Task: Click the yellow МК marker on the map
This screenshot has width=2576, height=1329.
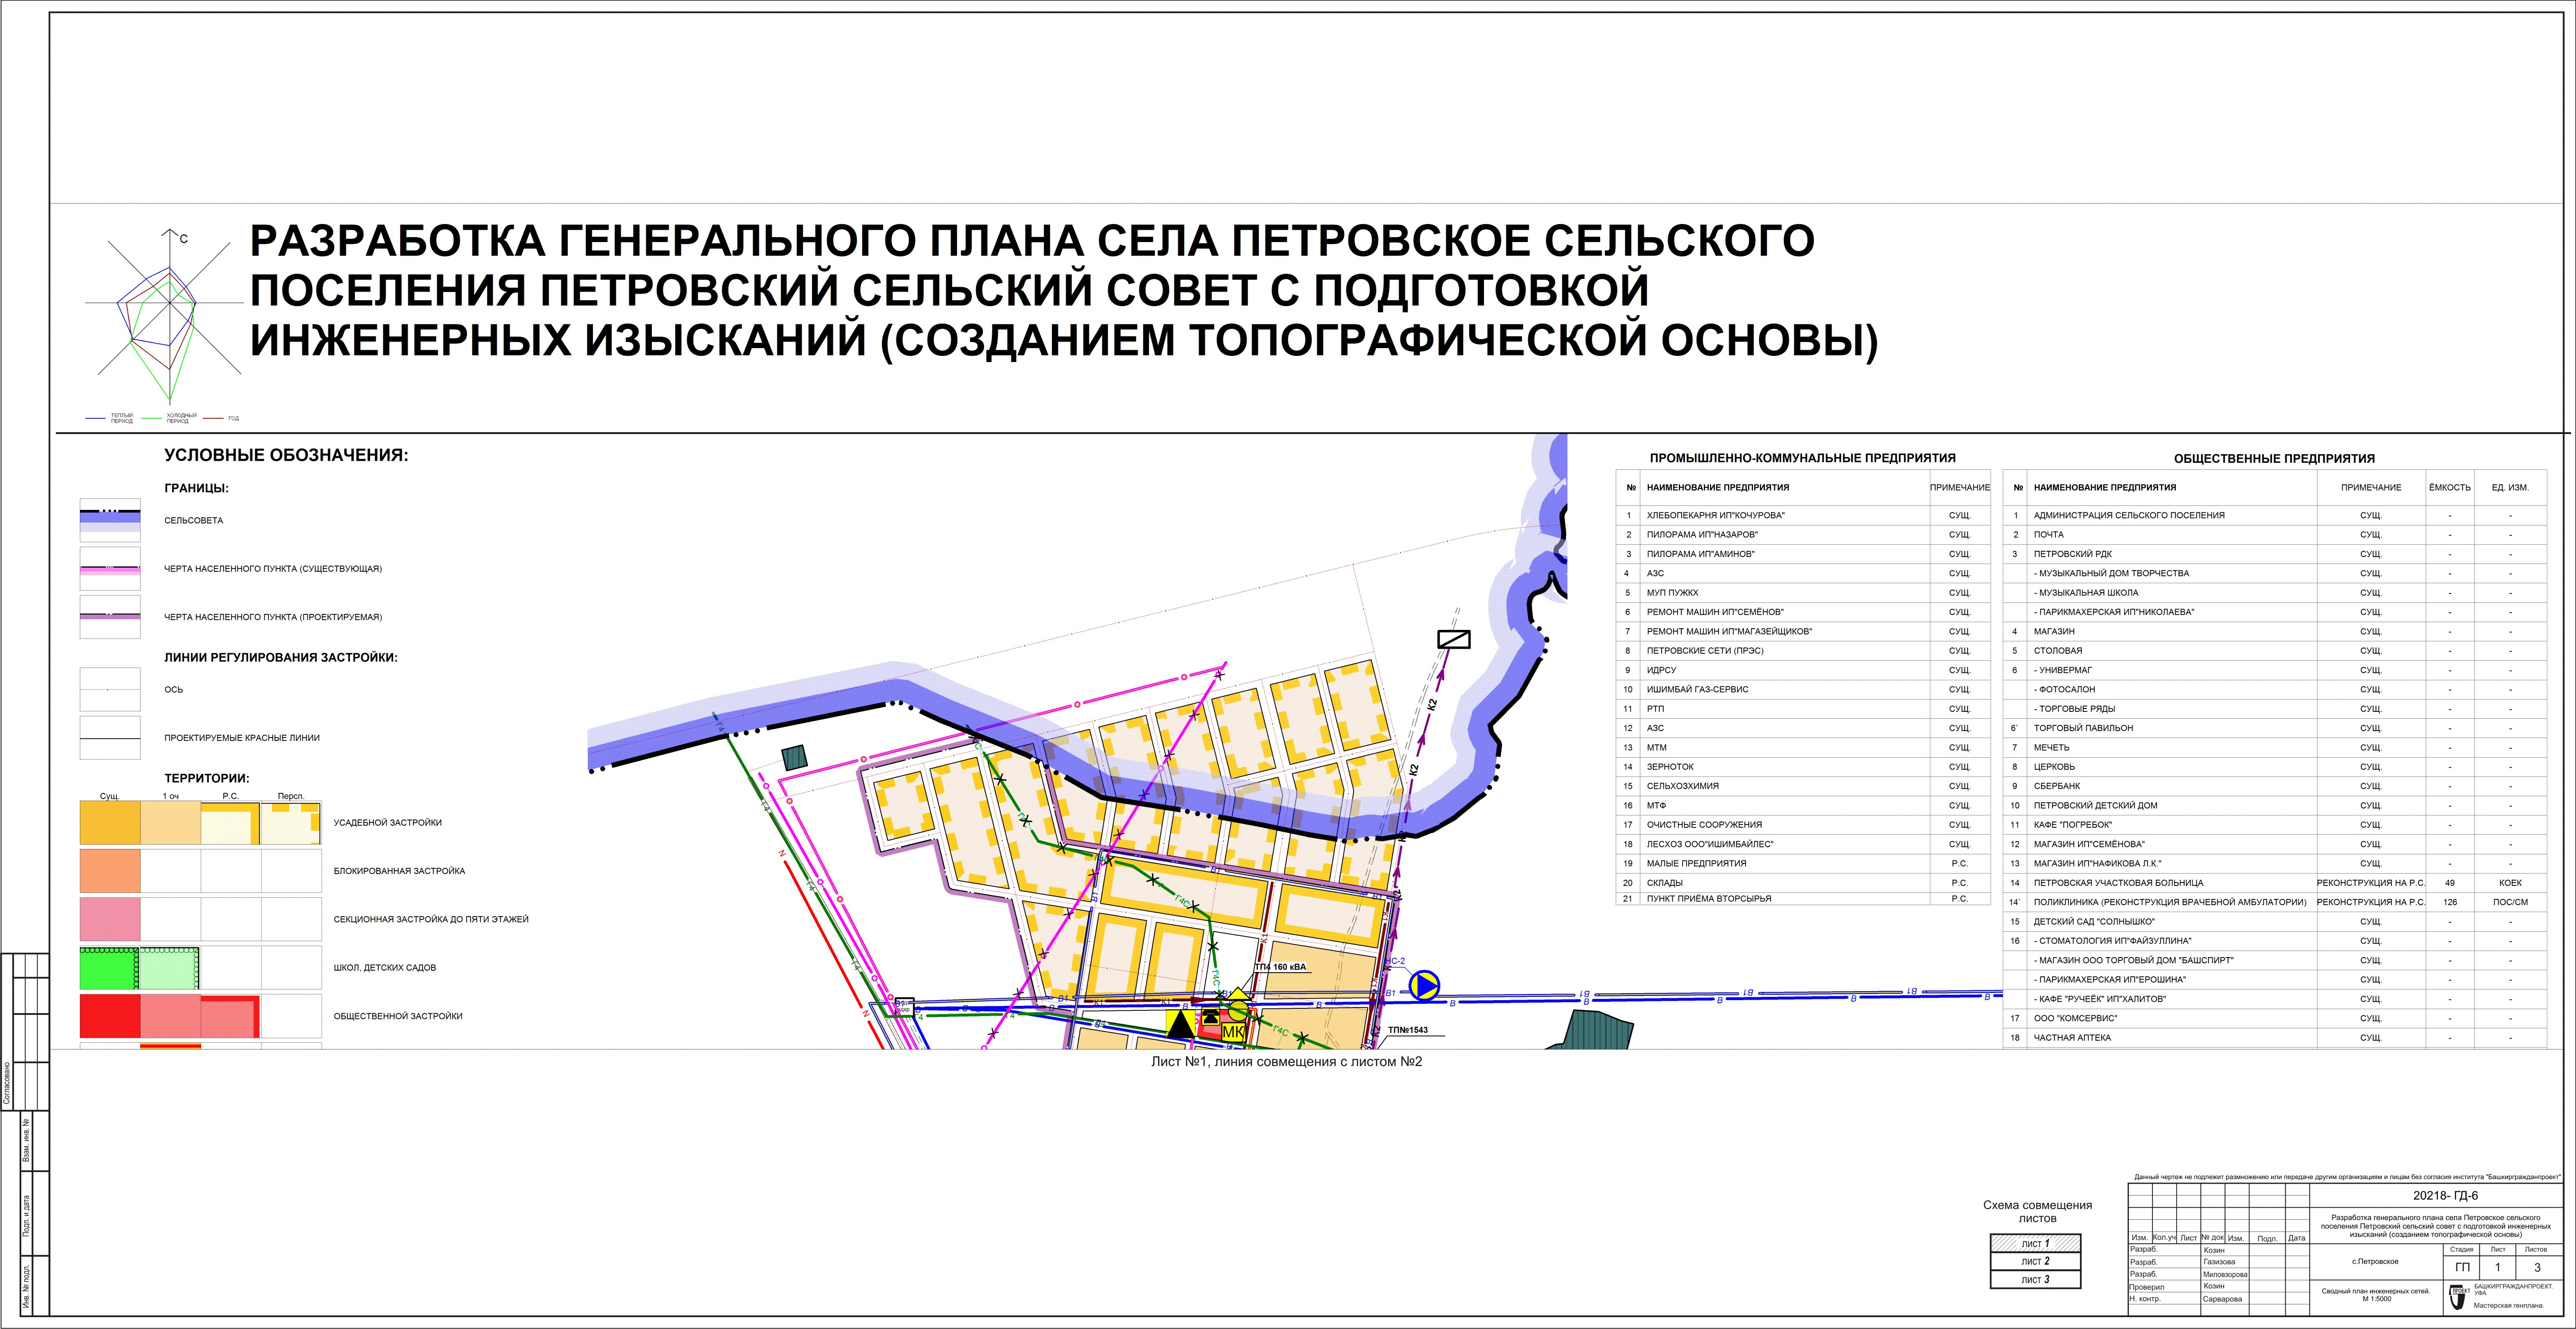Action: [x=1233, y=1032]
